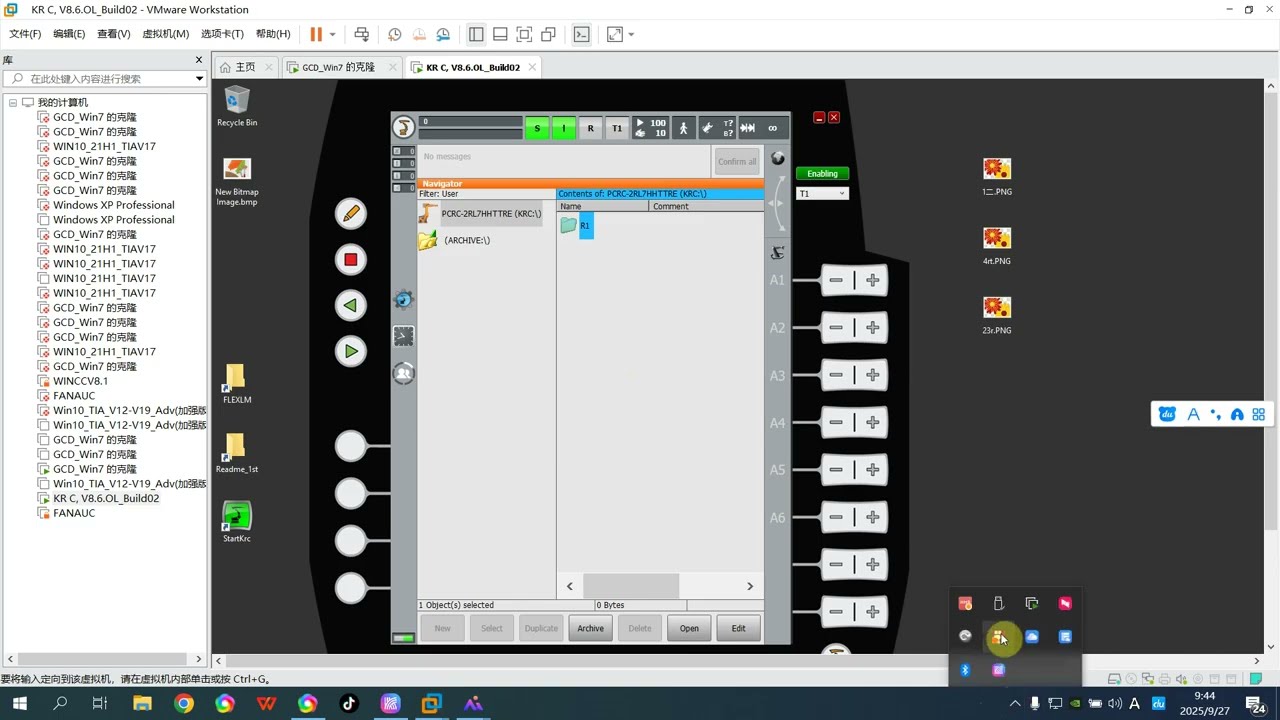This screenshot has width=1280, height=720.
Task: Click the Navigator list scroll-left arrow
Action: tap(570, 586)
